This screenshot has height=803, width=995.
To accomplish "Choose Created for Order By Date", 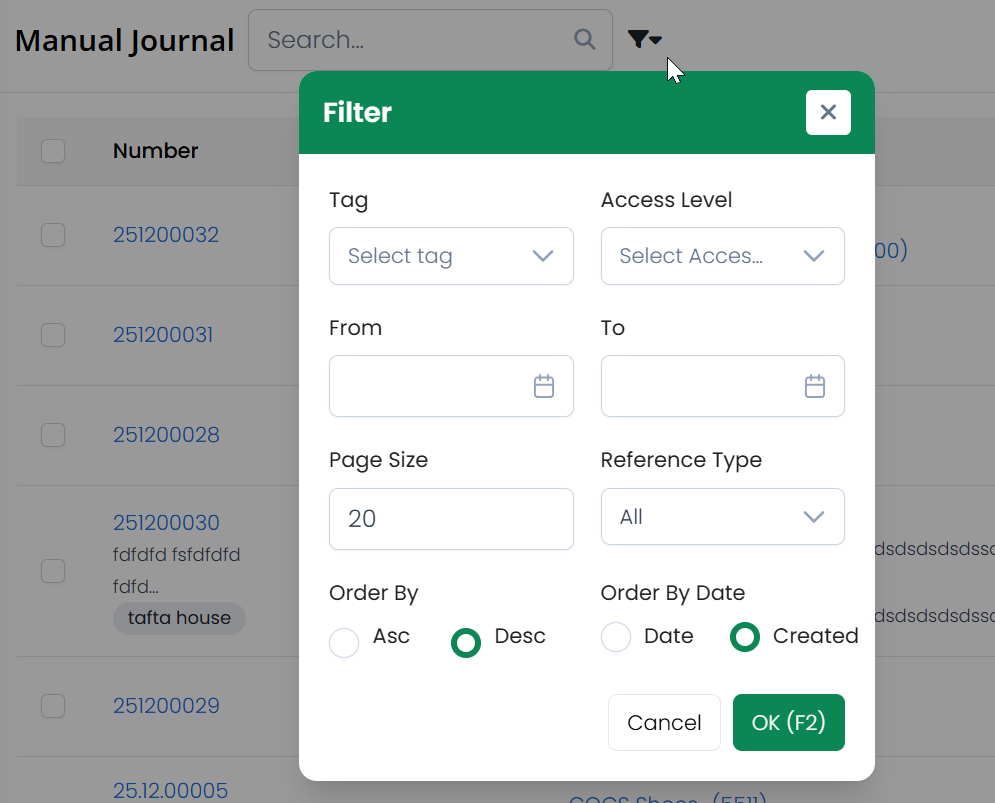I will tap(744, 637).
